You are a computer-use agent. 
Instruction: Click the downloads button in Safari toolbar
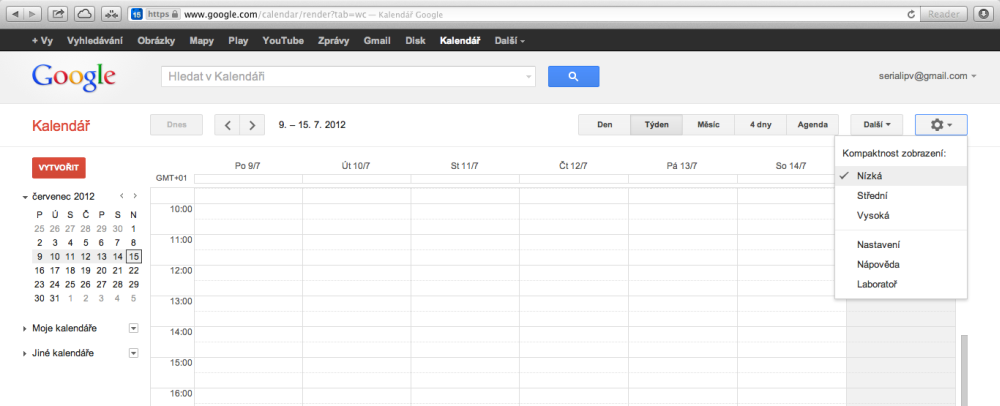(x=982, y=13)
